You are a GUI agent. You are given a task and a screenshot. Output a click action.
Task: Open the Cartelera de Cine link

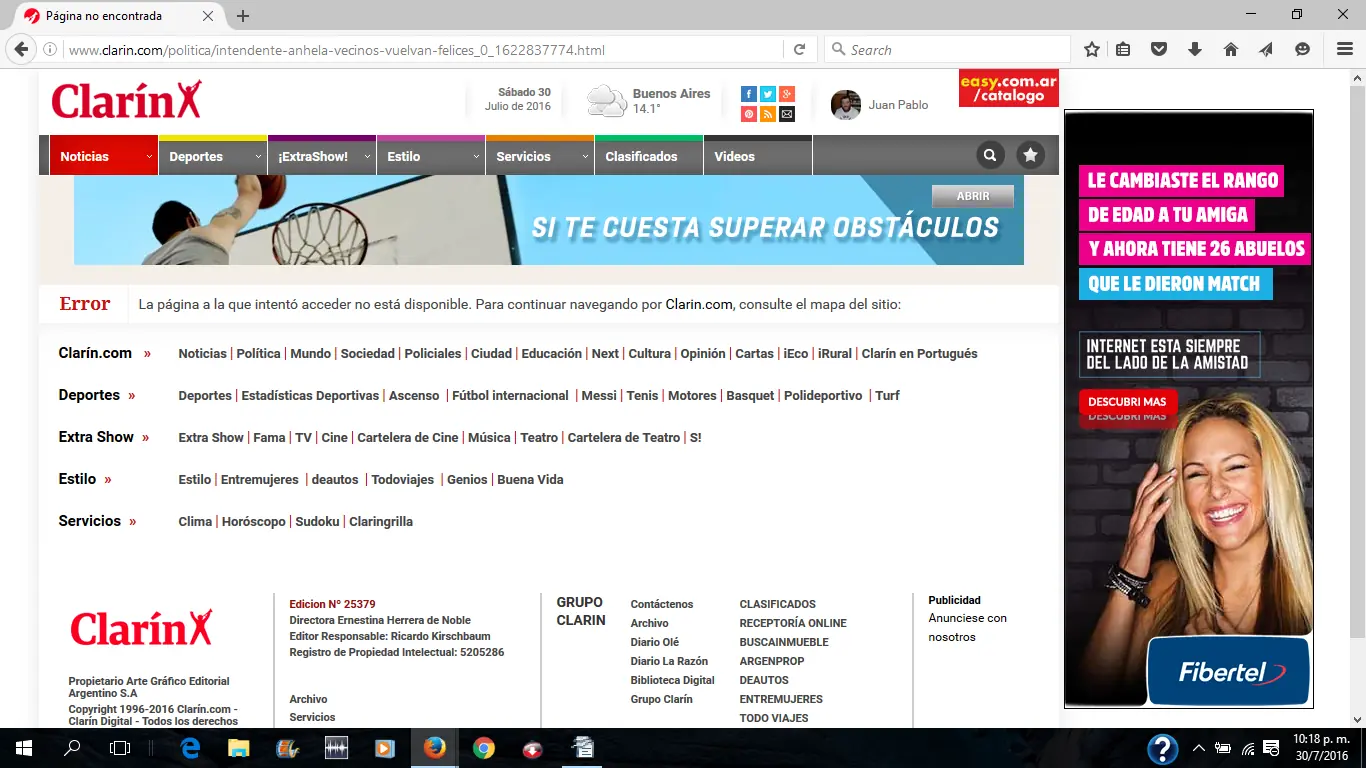(x=408, y=437)
